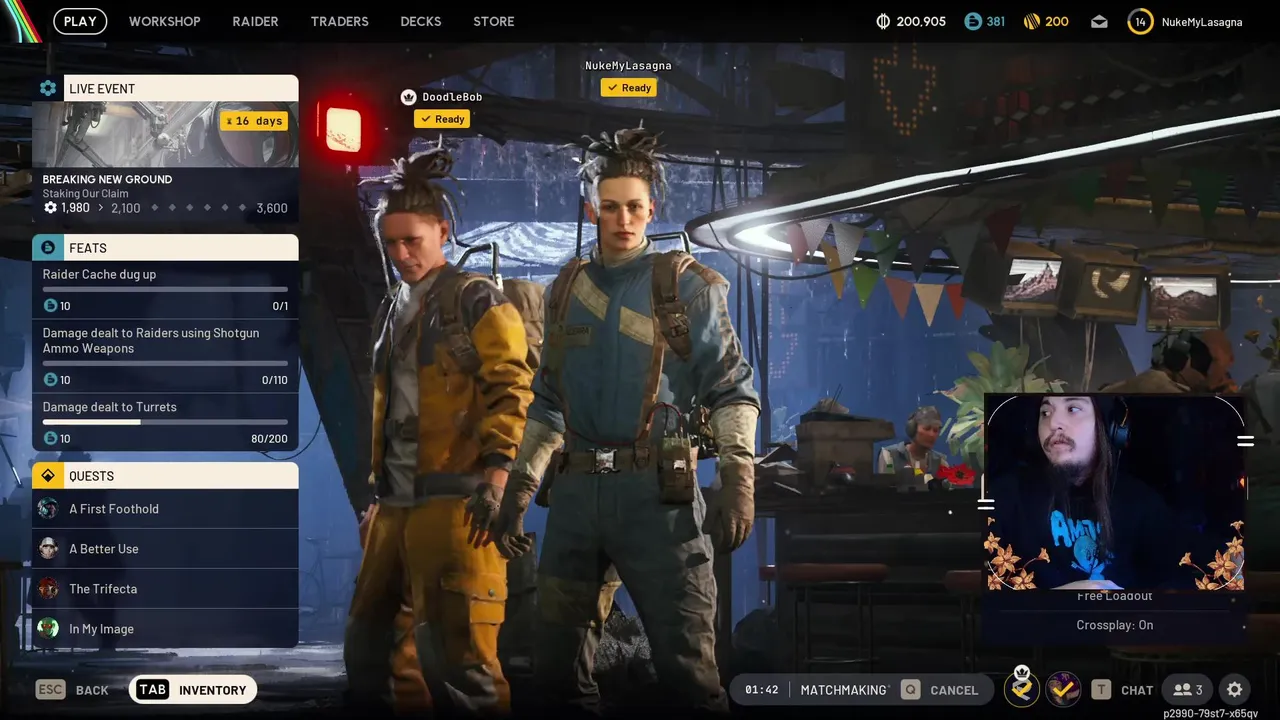1280x720 pixels.
Task: Click the Live Event gear icon
Action: [48, 88]
